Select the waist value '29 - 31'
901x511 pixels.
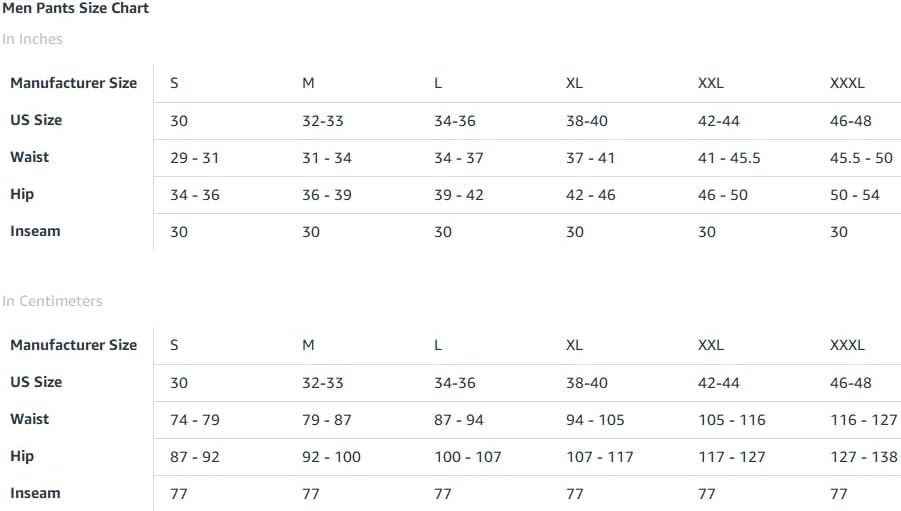click(x=194, y=158)
